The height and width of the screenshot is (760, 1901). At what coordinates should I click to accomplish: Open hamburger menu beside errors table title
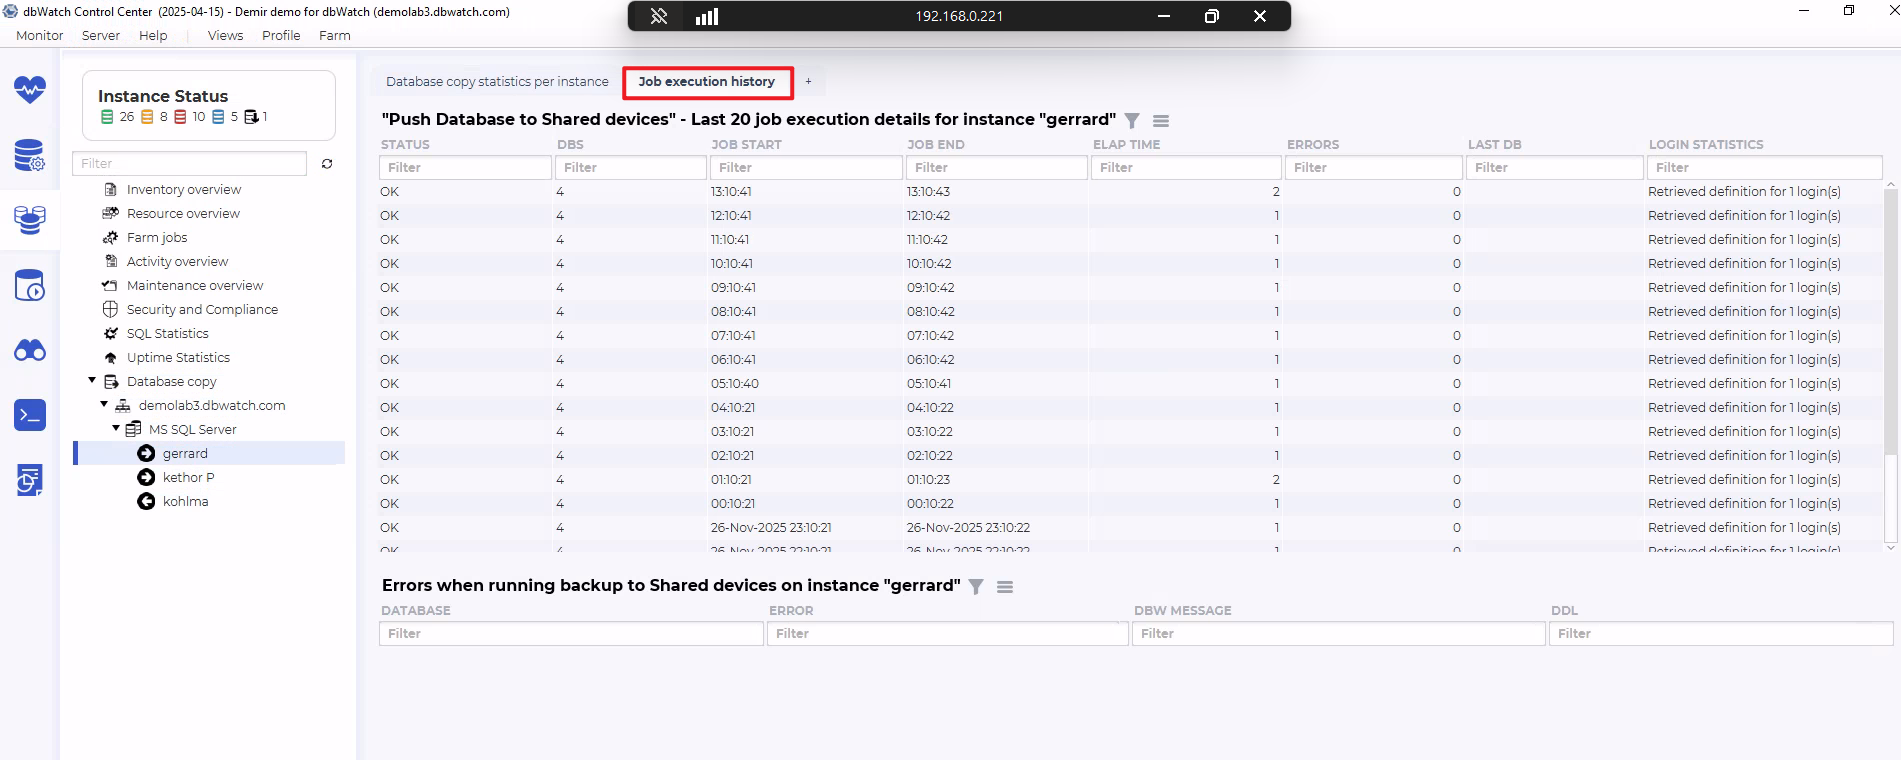coord(1005,587)
